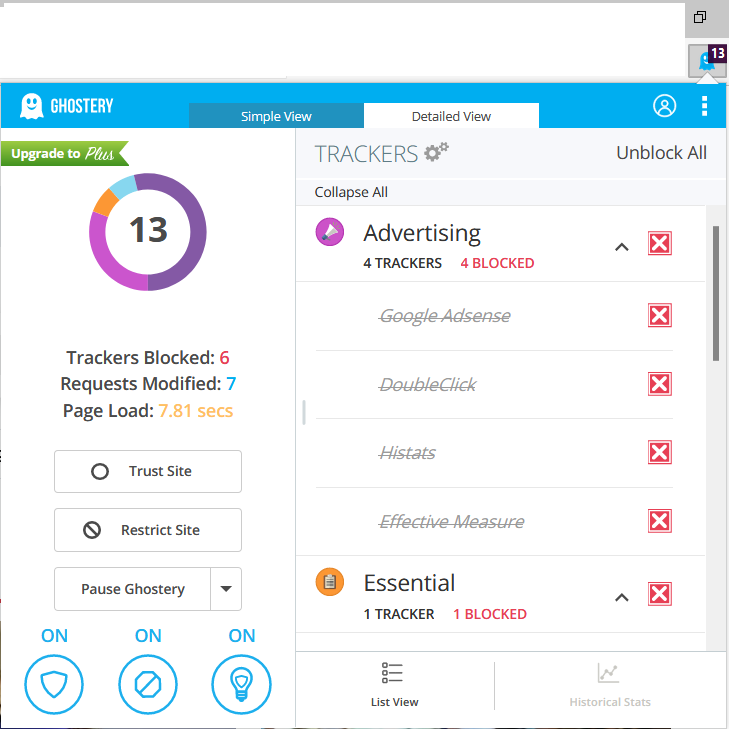The width and height of the screenshot is (729, 729).
Task: Switch to Simple View tab
Action: 276,116
